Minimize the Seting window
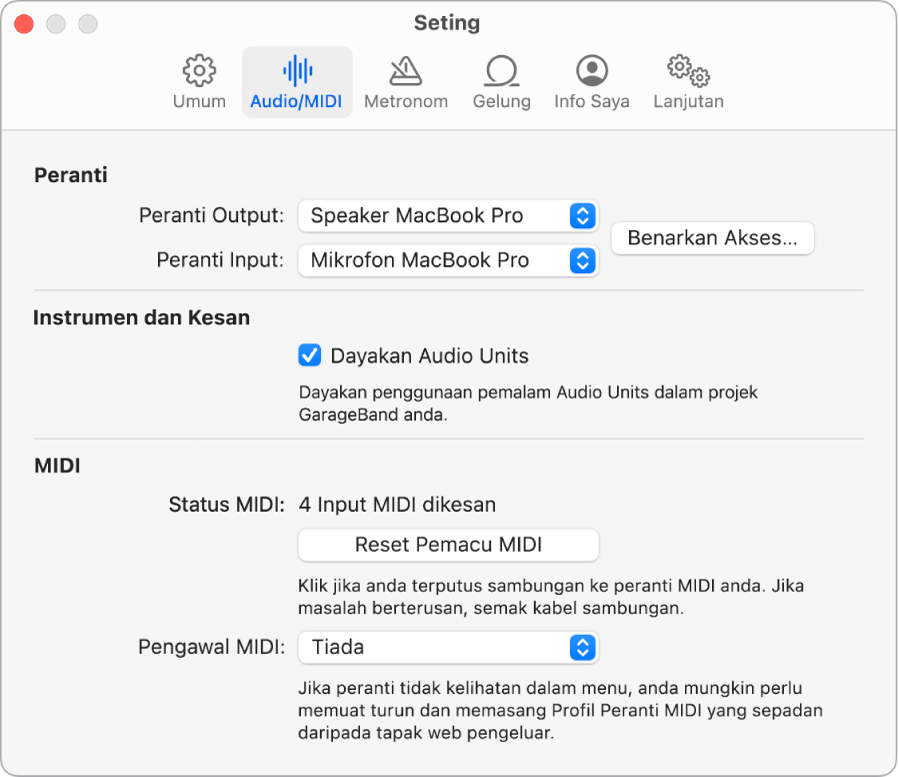The image size is (899, 777). pos(55,22)
